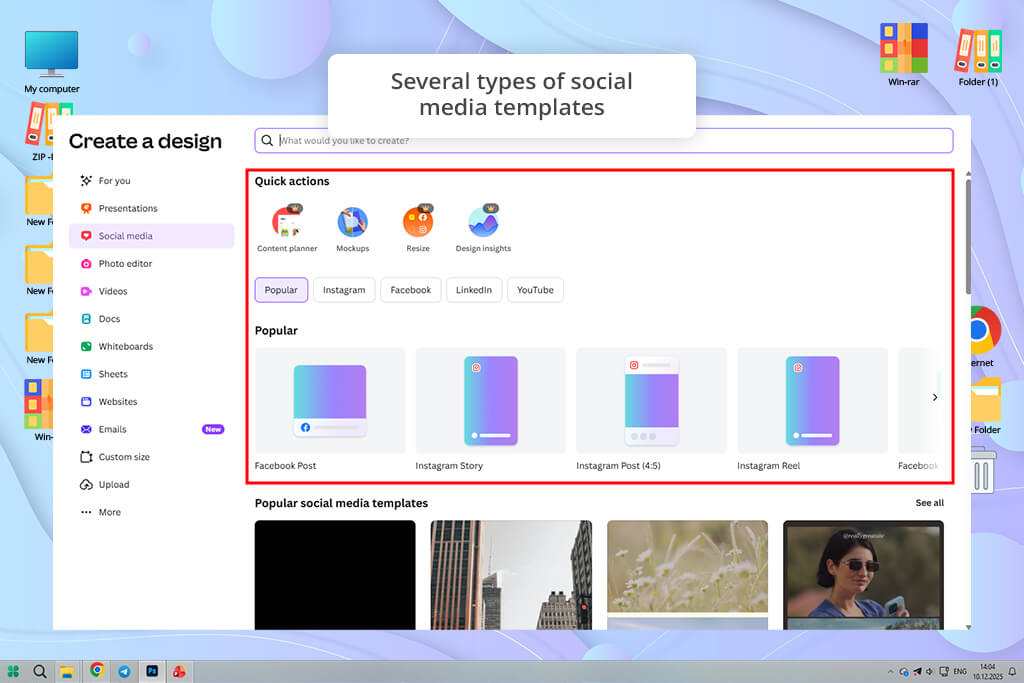Open the woman with sunglasses template thumbnail
This screenshot has height=683, width=1024.
(x=863, y=575)
